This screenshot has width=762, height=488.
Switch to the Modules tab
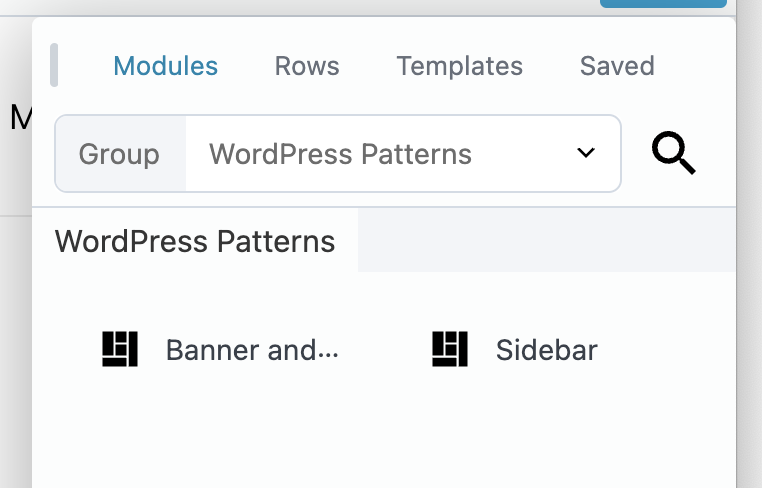[x=166, y=66]
